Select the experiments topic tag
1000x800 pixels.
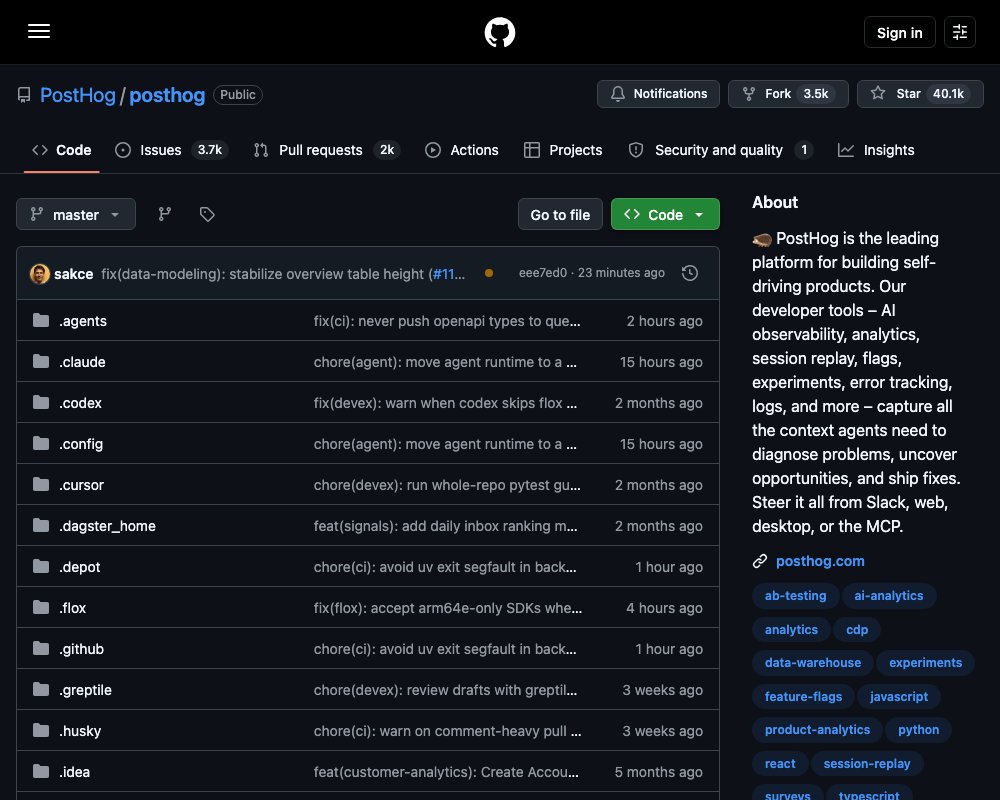tap(925, 663)
